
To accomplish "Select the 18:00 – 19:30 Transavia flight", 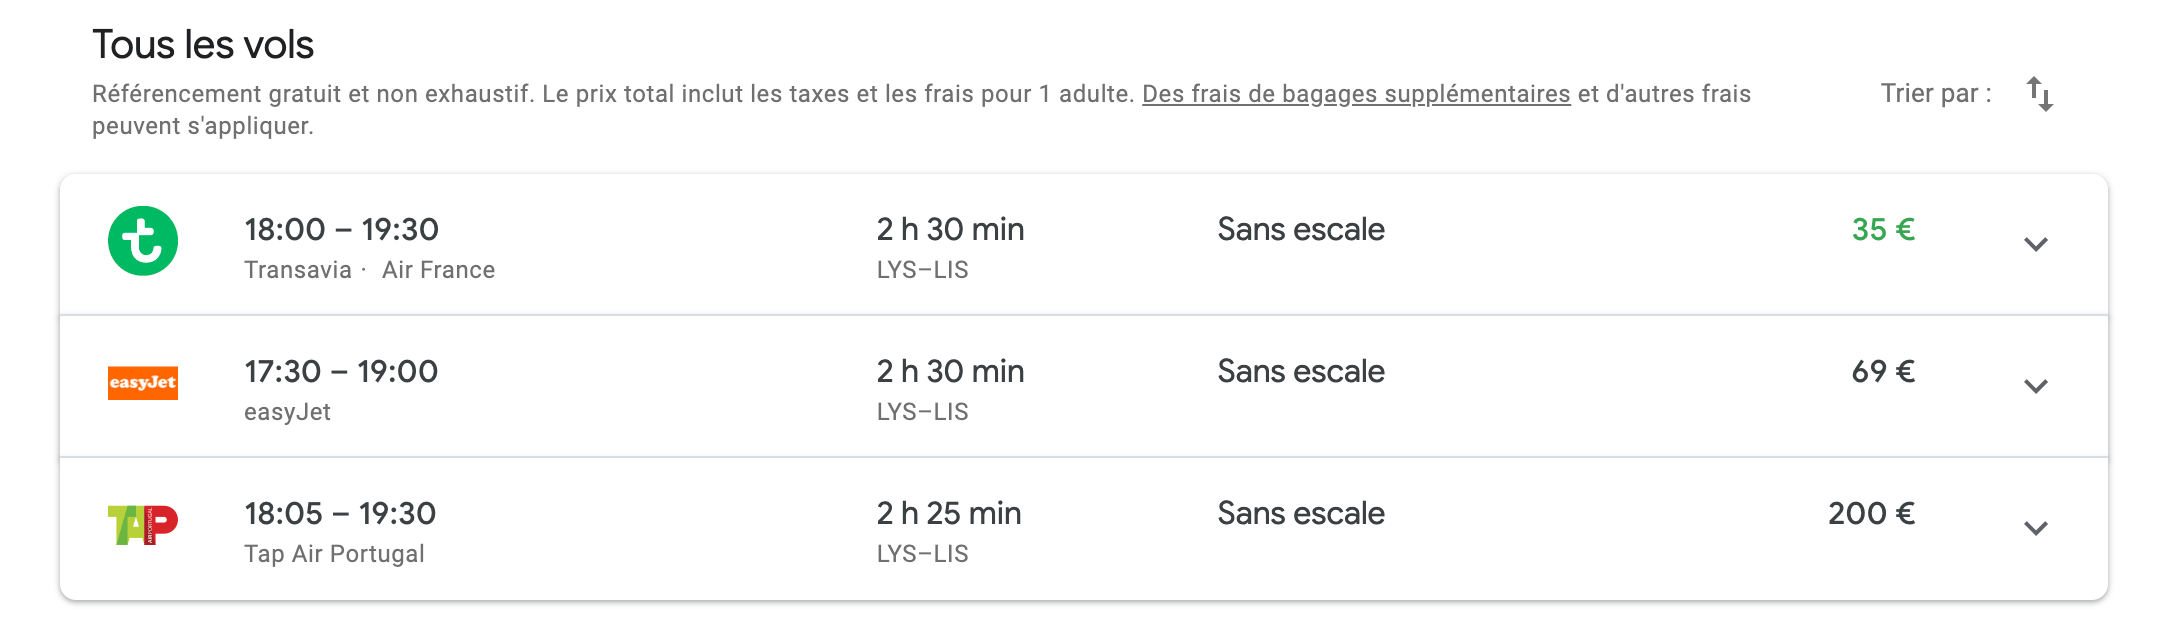I will tap(1084, 245).
